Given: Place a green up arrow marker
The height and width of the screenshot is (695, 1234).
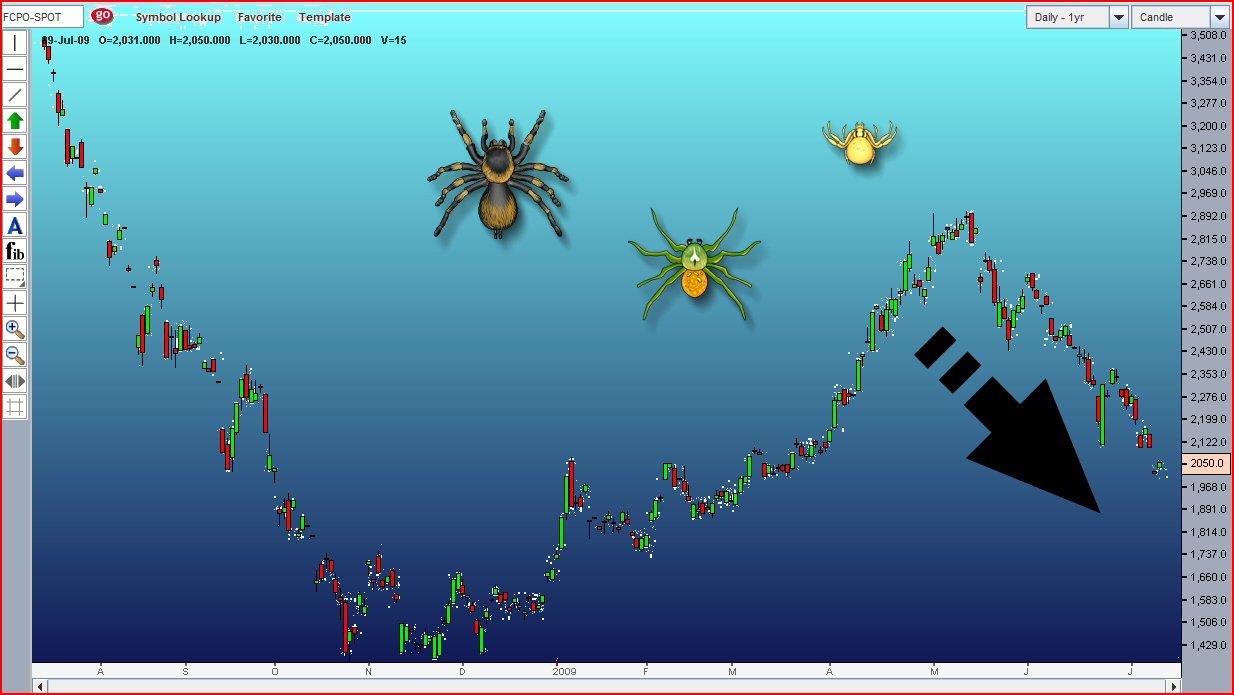Looking at the screenshot, I should pyautogui.click(x=15, y=121).
